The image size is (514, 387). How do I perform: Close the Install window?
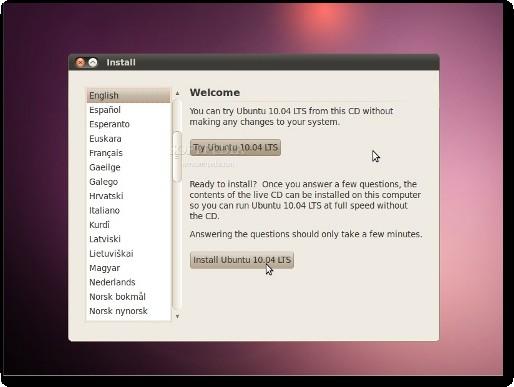click(x=80, y=62)
